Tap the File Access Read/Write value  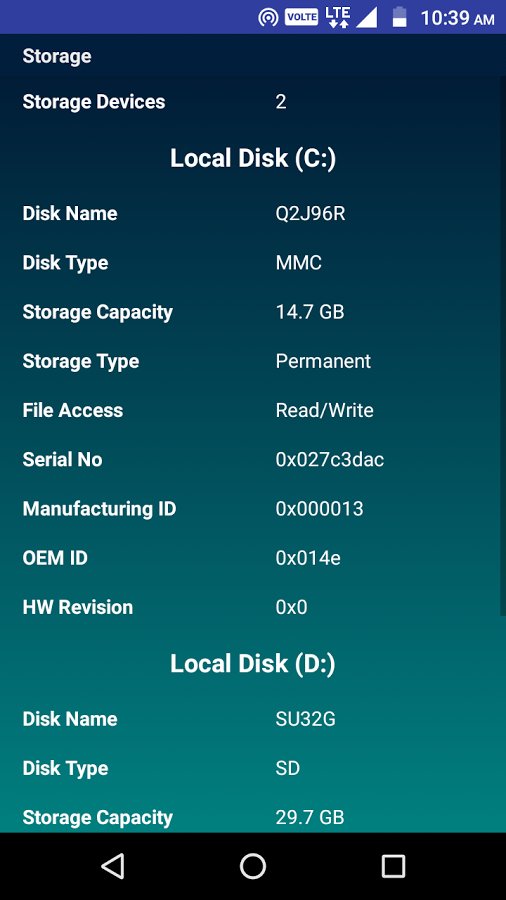tap(325, 410)
